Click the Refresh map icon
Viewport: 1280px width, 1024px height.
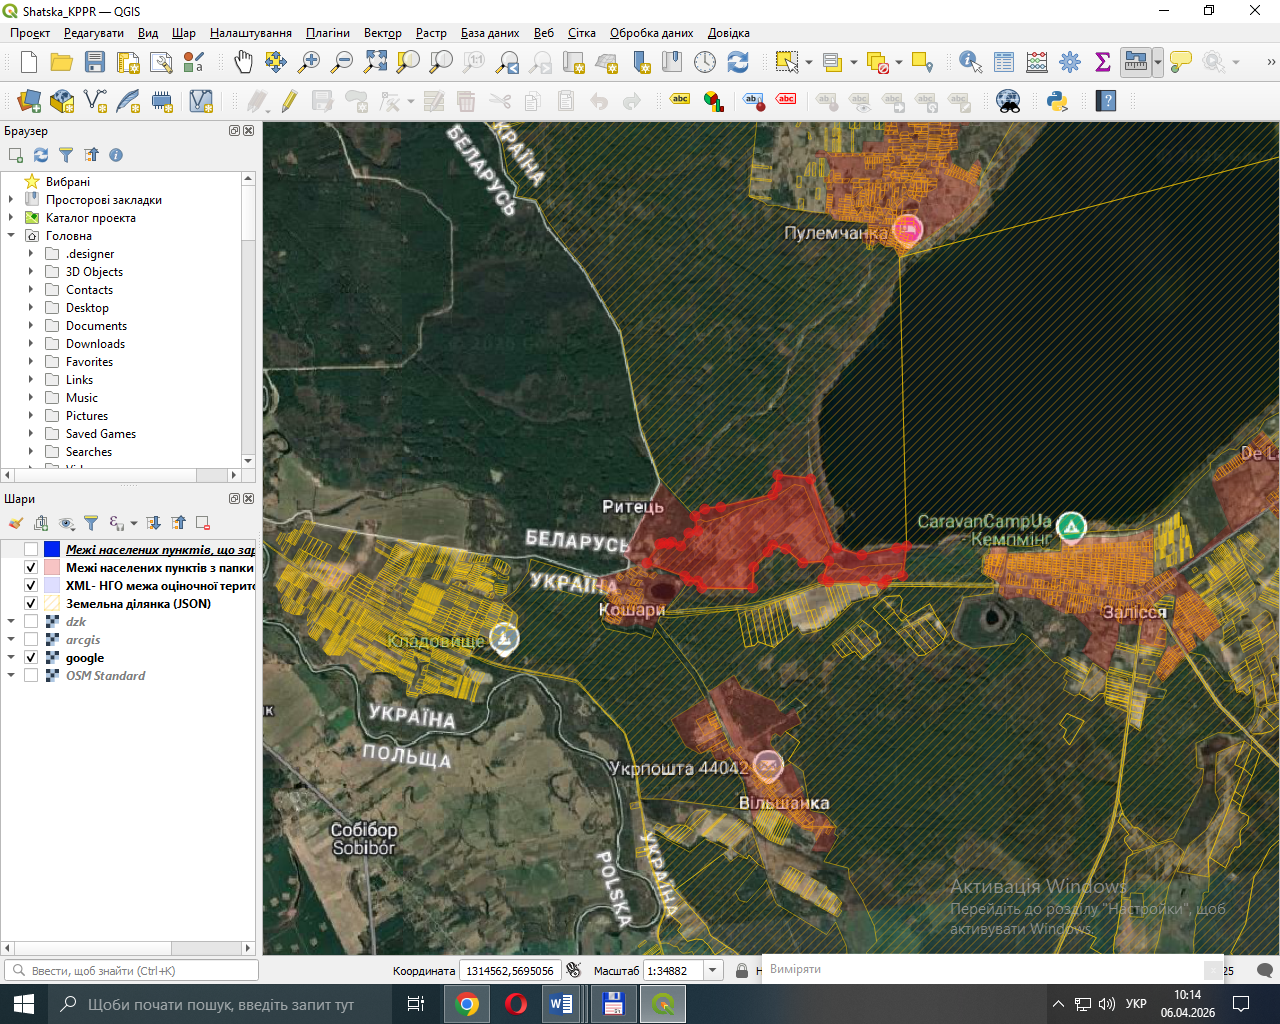738,62
